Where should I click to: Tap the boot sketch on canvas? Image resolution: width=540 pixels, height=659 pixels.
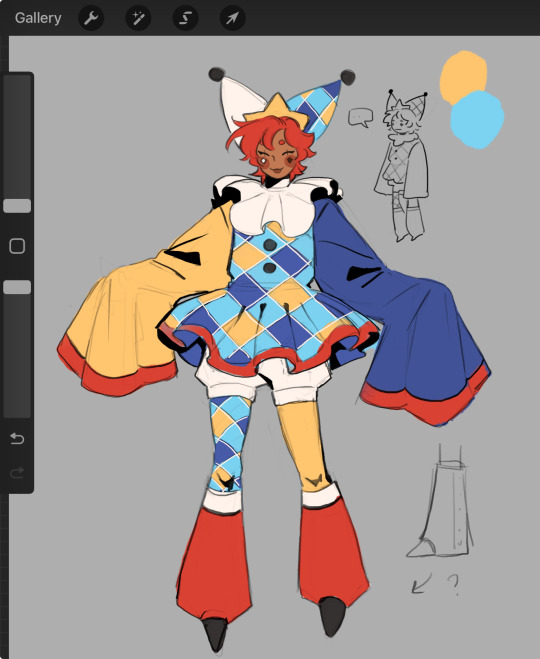click(x=439, y=501)
